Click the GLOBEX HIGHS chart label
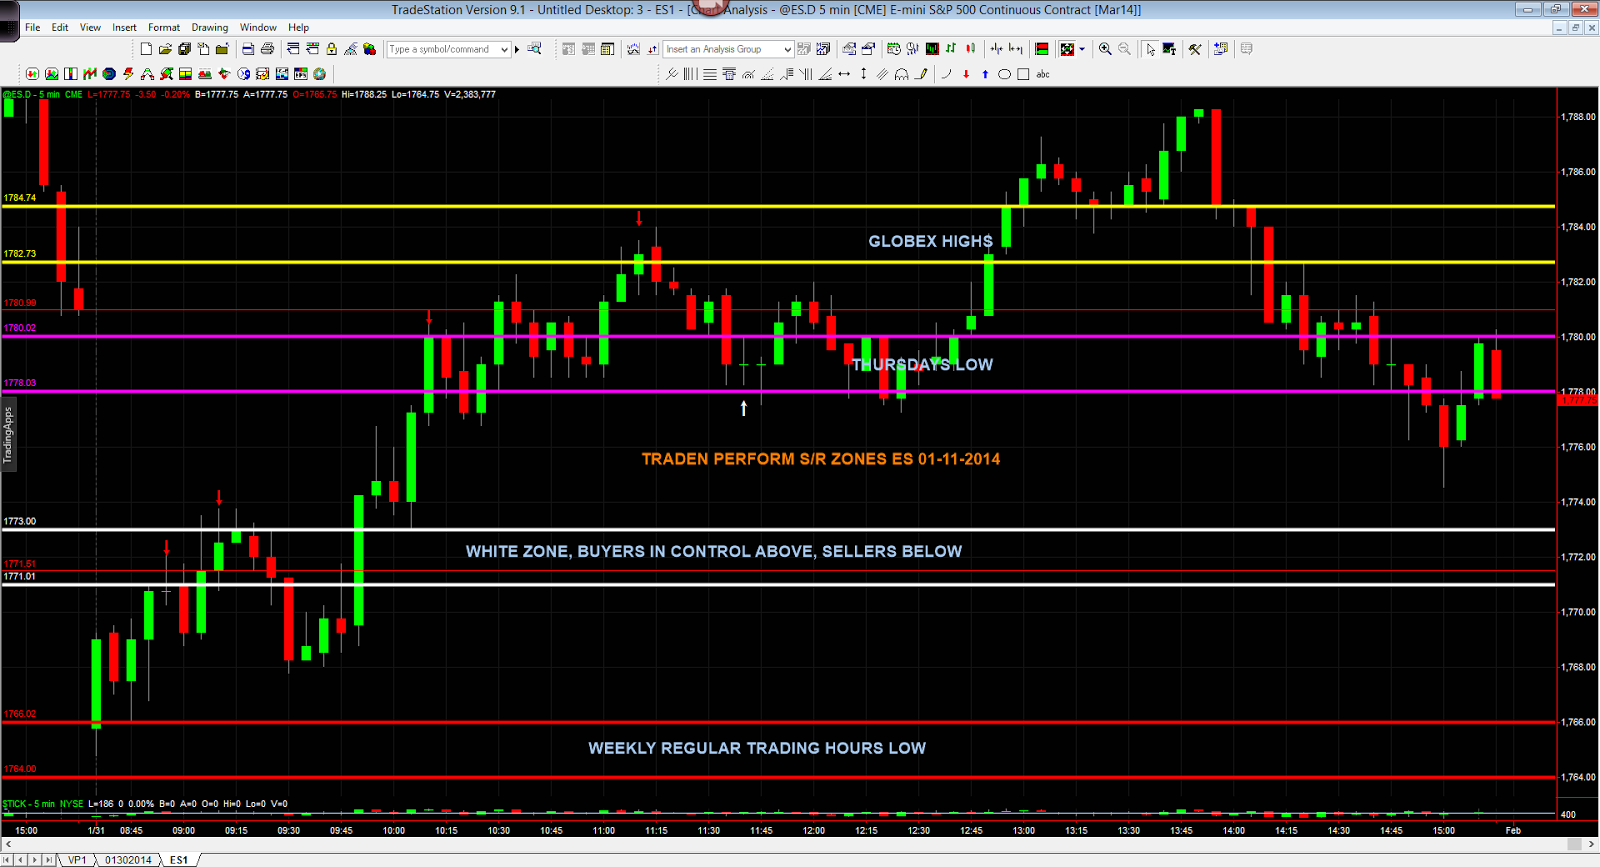 pos(930,241)
